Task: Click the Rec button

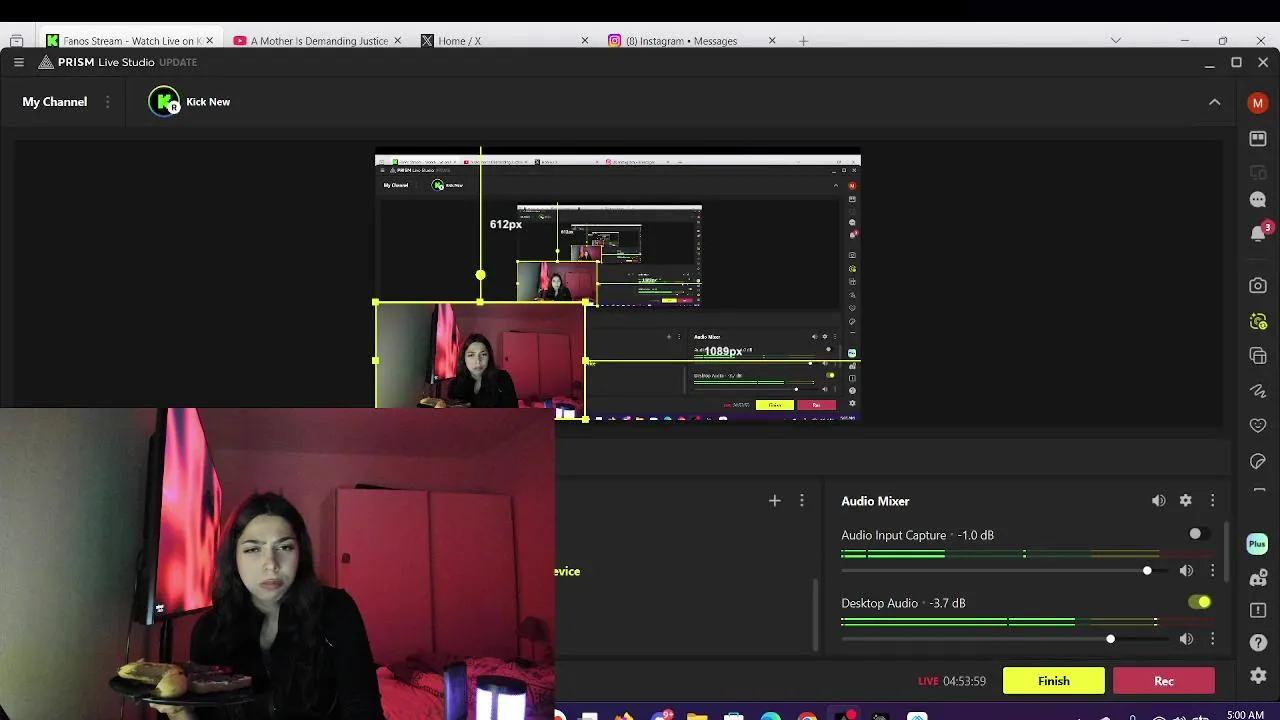Action: (x=1164, y=681)
